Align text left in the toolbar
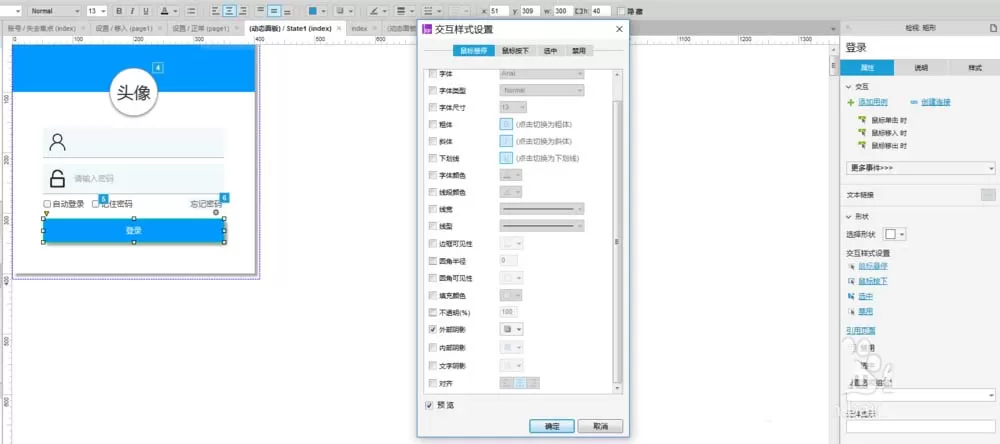This screenshot has height=444, width=1000. pos(216,11)
